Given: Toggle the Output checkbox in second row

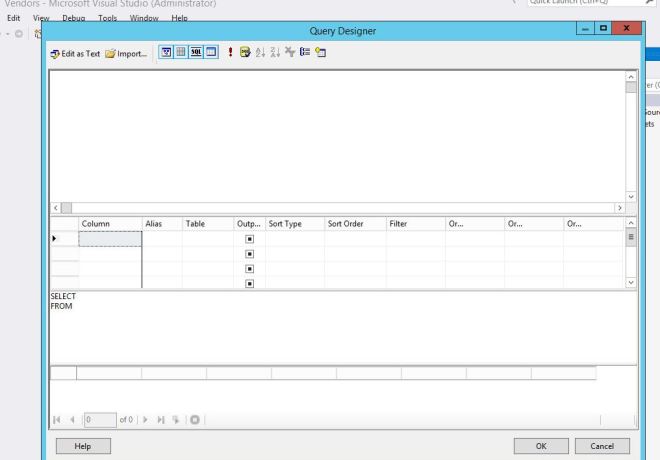Looking at the screenshot, I should click(249, 254).
